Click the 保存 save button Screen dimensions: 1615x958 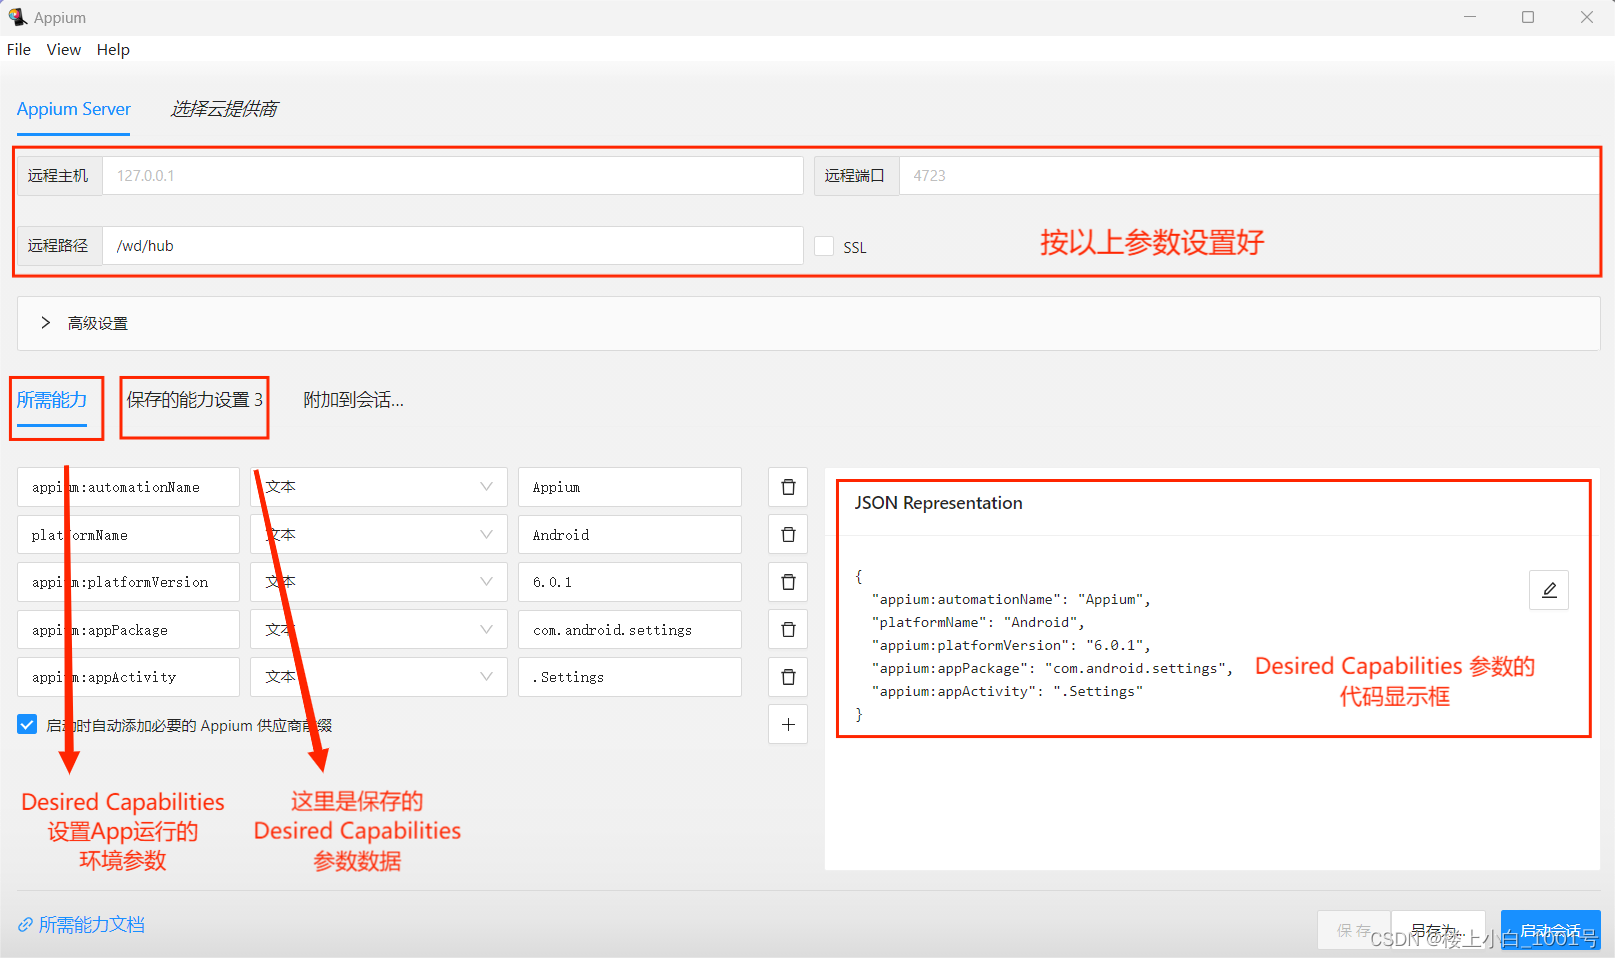coord(1354,930)
